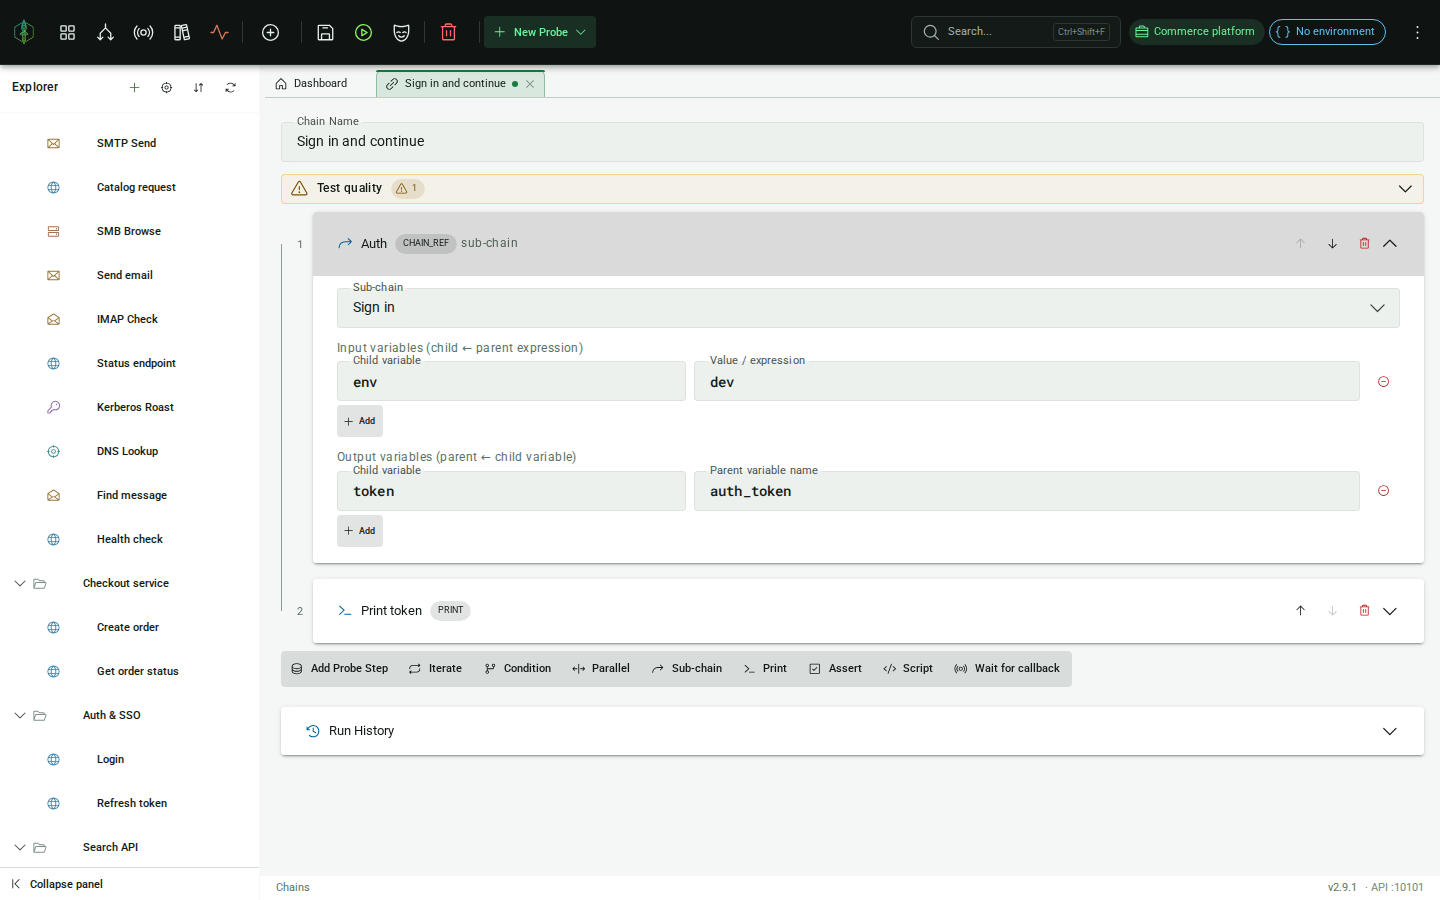
Task: Collapse the Checkout service folder
Action: point(20,583)
